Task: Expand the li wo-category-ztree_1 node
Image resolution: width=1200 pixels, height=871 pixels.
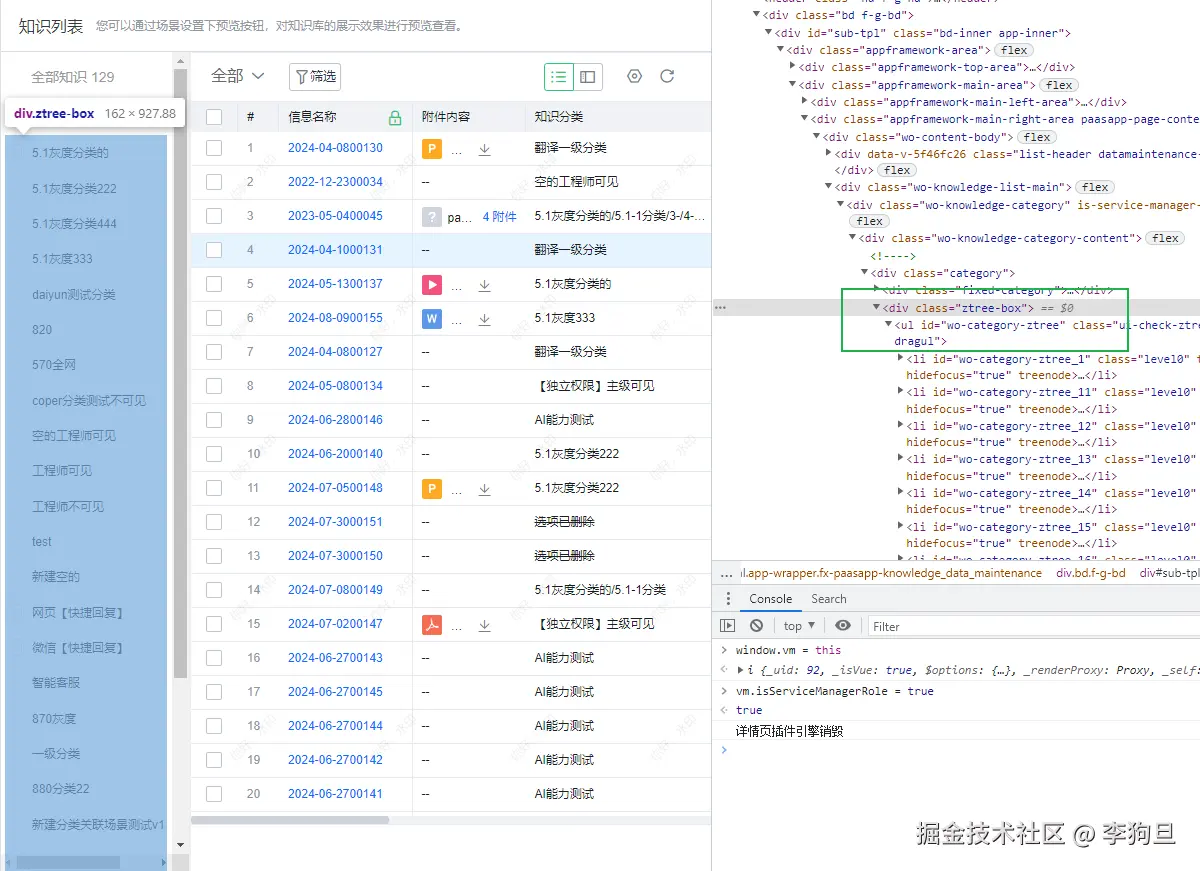Action: coord(901,359)
